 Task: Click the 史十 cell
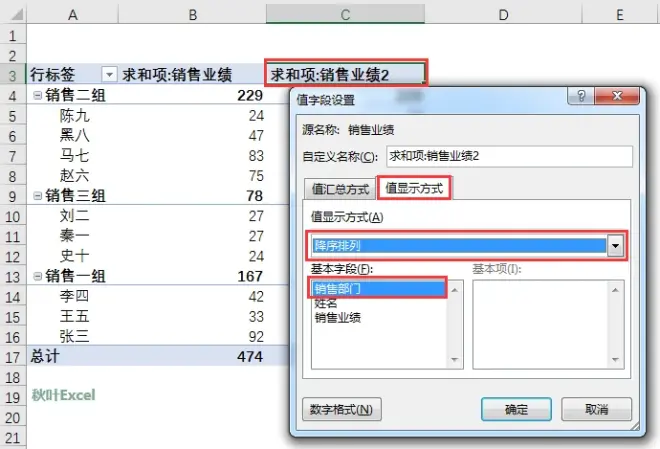click(74, 256)
